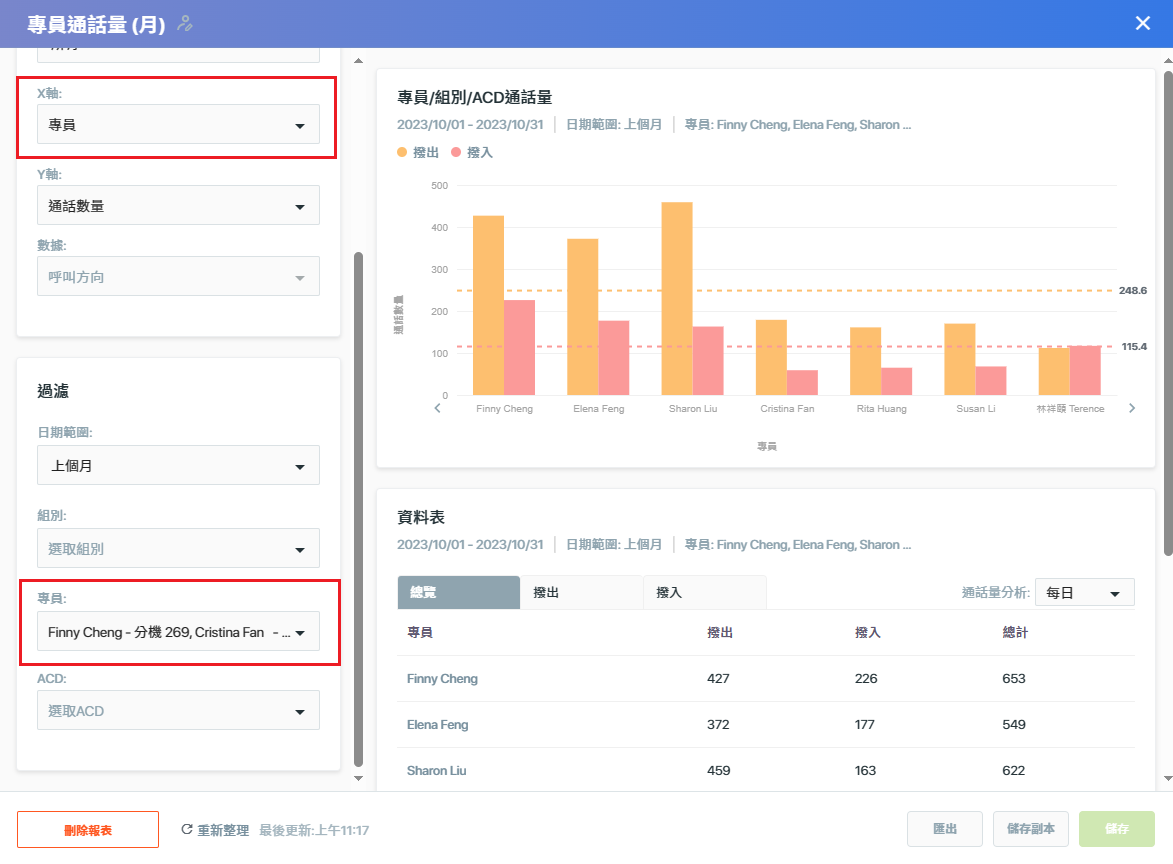Image resolution: width=1173 pixels, height=864 pixels.
Task: Click the Rita Huang axis label
Action: pos(881,408)
